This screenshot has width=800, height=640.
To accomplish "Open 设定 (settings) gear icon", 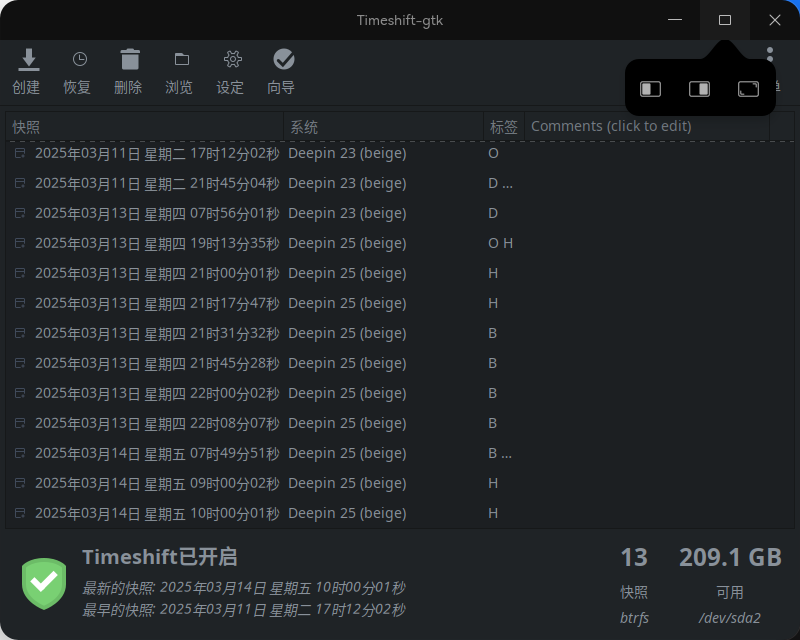I will [x=233, y=60].
